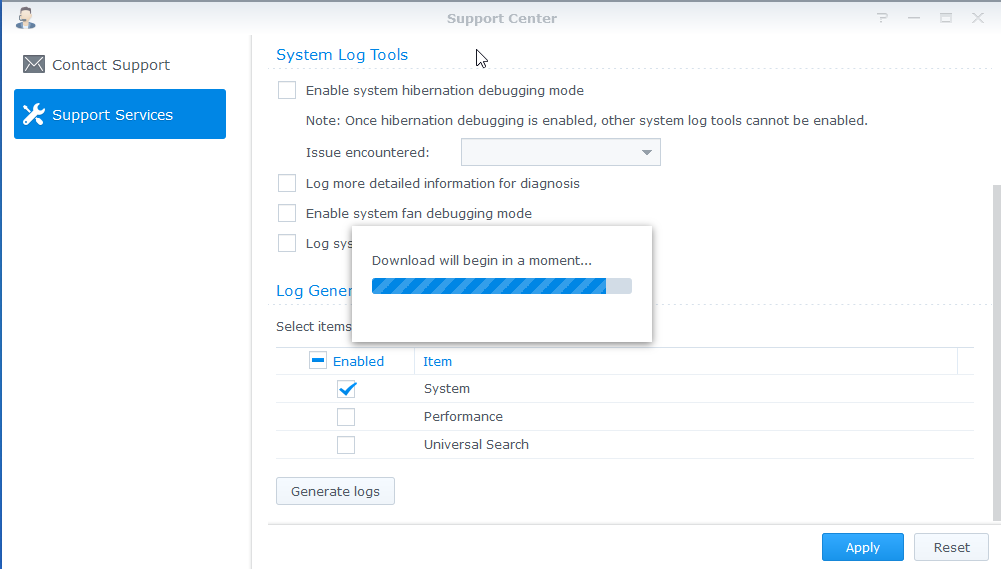Viewport: 1001px width, 569px height.
Task: Toggle the Enabled header select-all checkbox
Action: pyautogui.click(x=318, y=361)
